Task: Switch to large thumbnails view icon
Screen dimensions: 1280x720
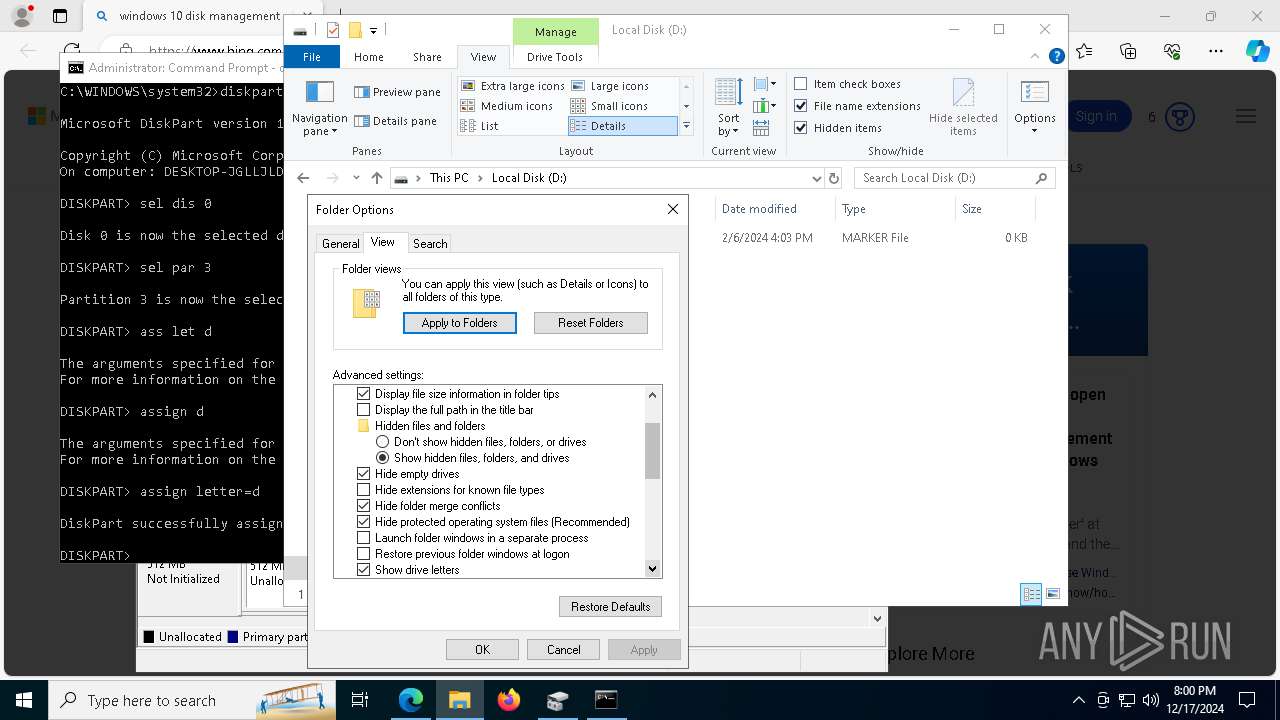Action: pos(1053,594)
